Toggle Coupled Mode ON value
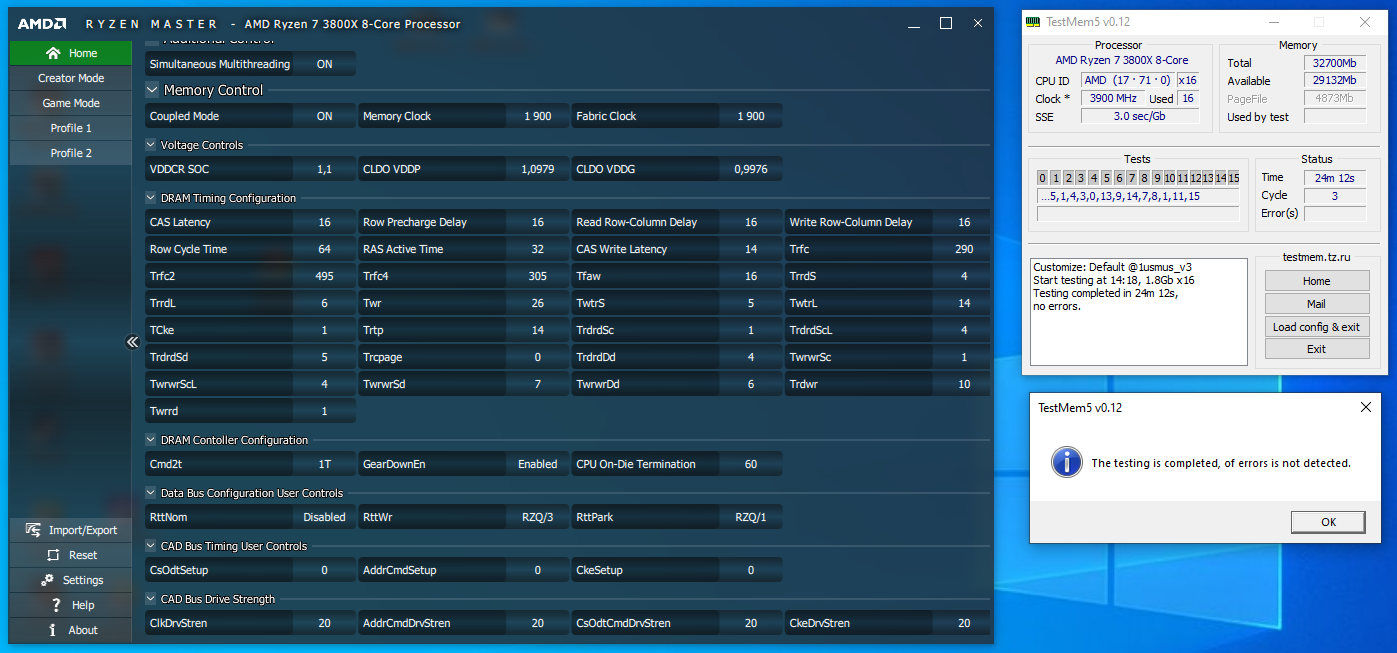The height and width of the screenshot is (653, 1397). pos(325,116)
